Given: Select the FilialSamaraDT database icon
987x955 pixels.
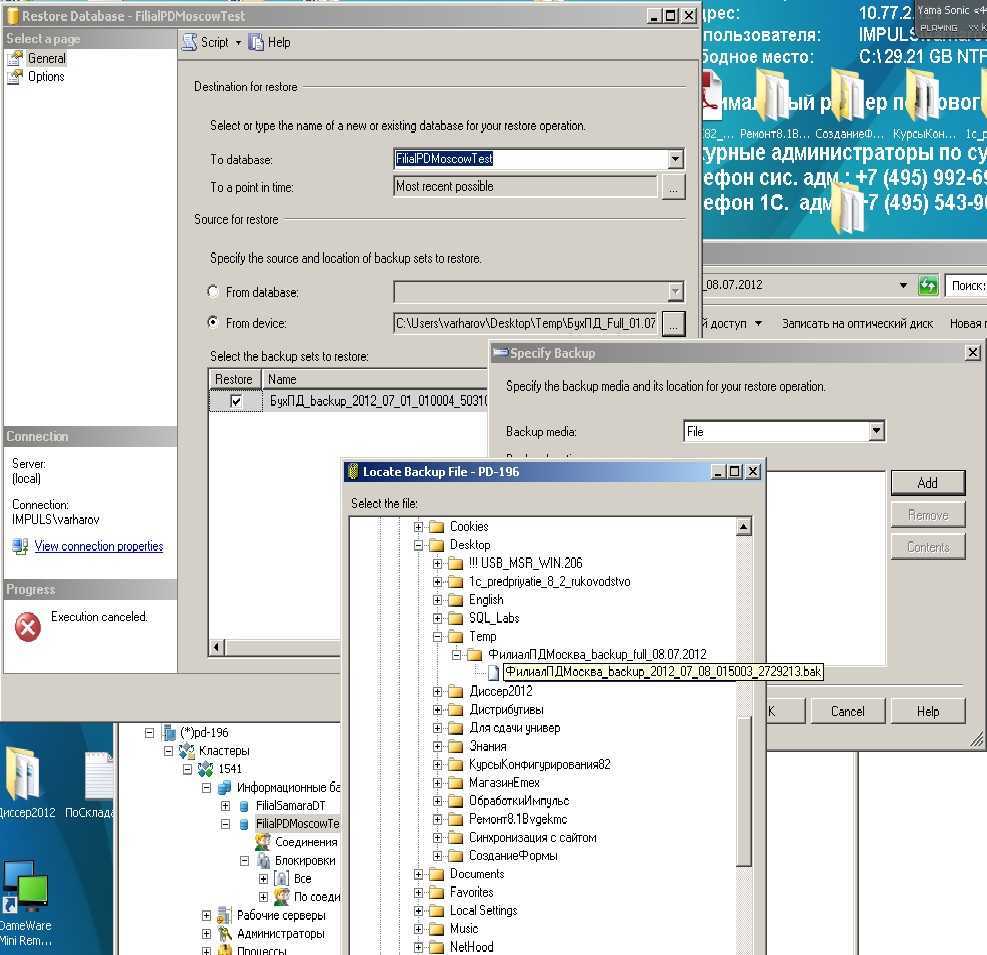Looking at the screenshot, I should pyautogui.click(x=244, y=806).
